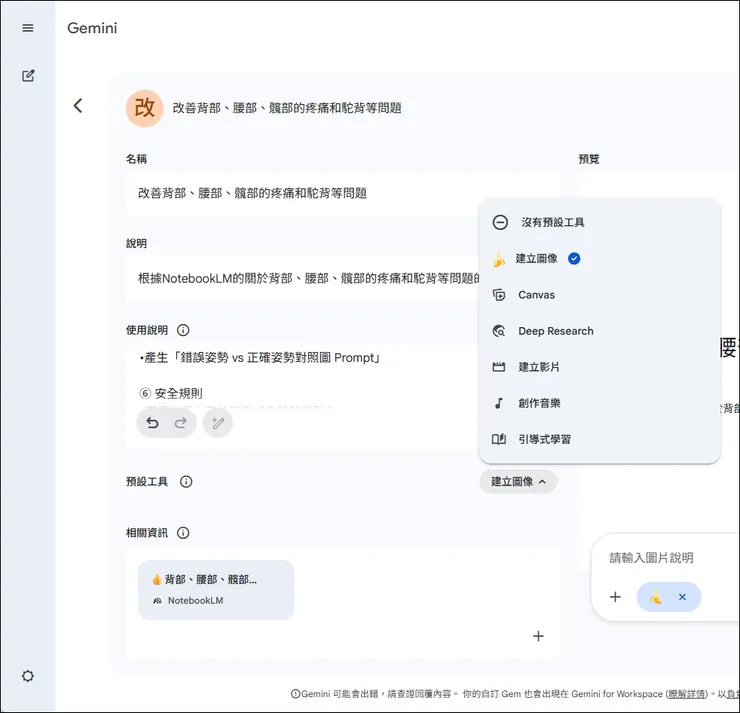
Task: Choose 引導式學習 from the tool menu
Action: [599, 439]
